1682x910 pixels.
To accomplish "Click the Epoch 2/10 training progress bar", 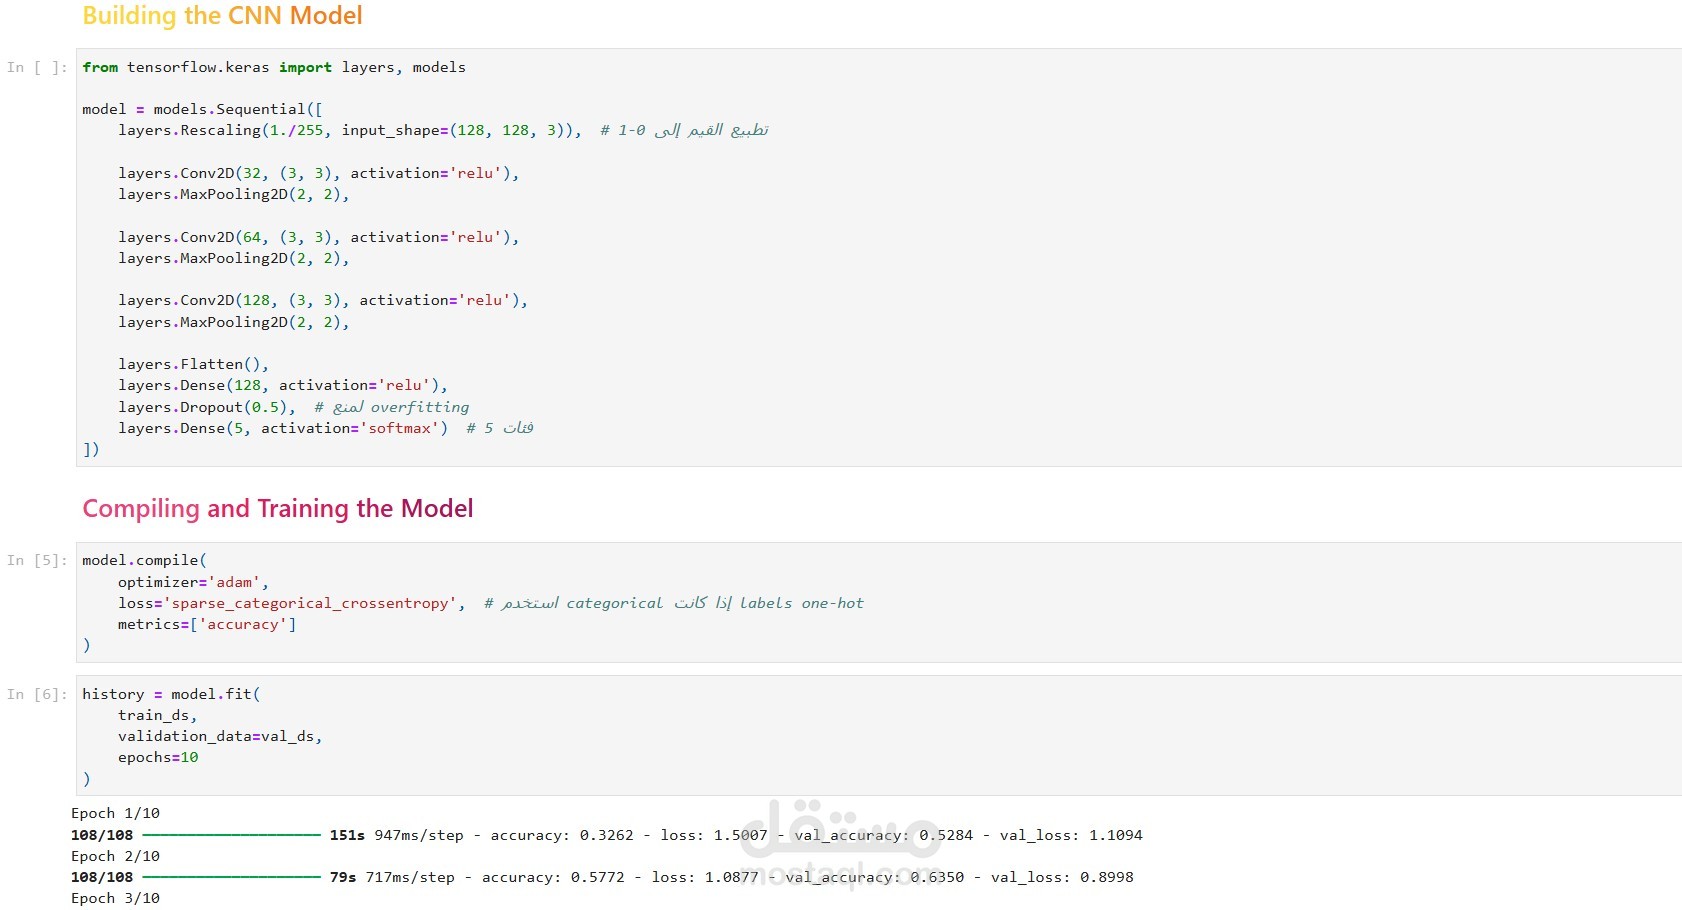I will pos(231,877).
